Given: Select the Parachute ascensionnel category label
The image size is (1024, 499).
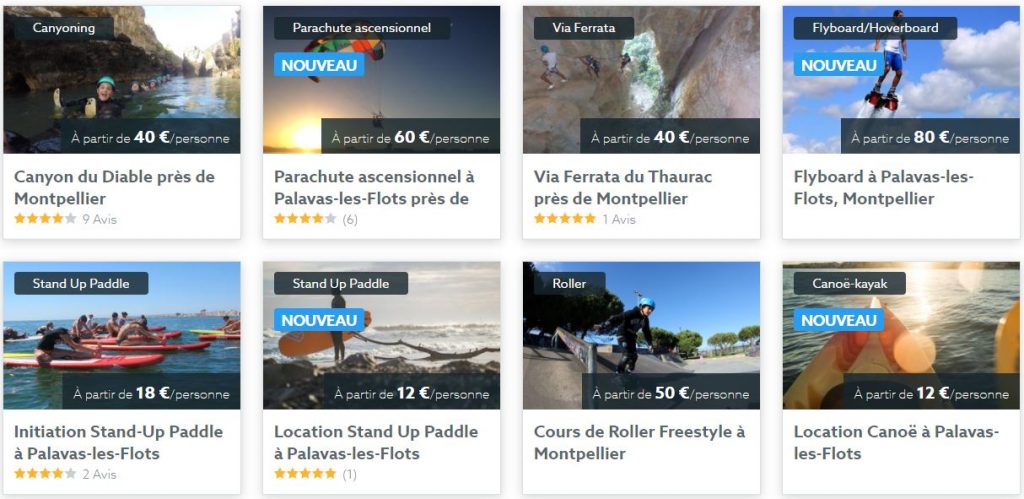Looking at the screenshot, I should 362,28.
